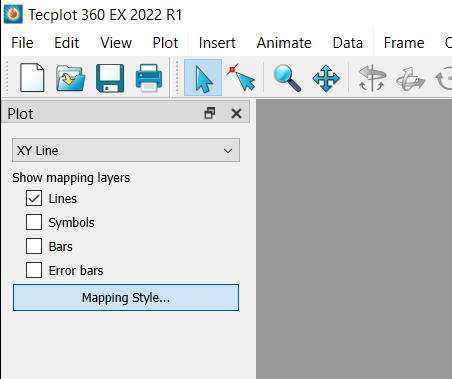The image size is (452, 379).
Task: Enable the Symbols mapping layer
Action: click(x=34, y=222)
